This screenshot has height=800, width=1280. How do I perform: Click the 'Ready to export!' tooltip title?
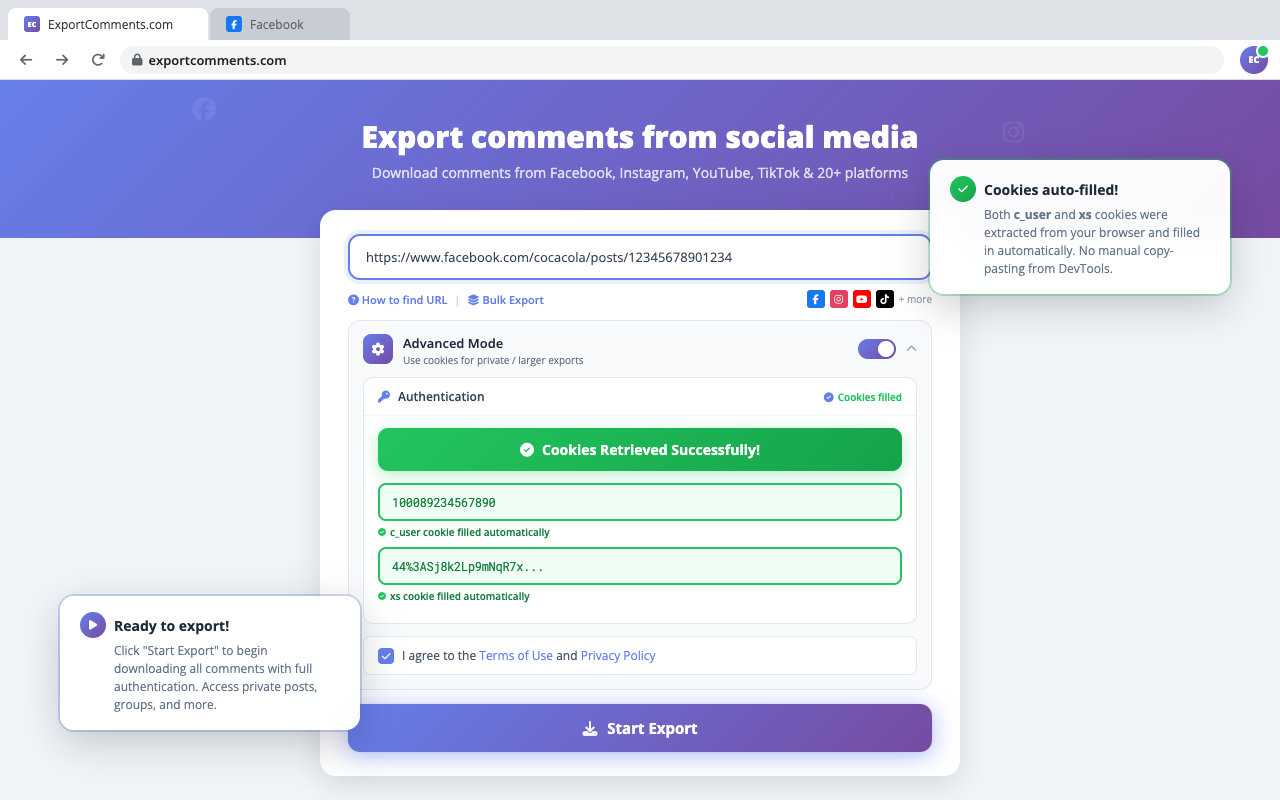tap(171, 626)
